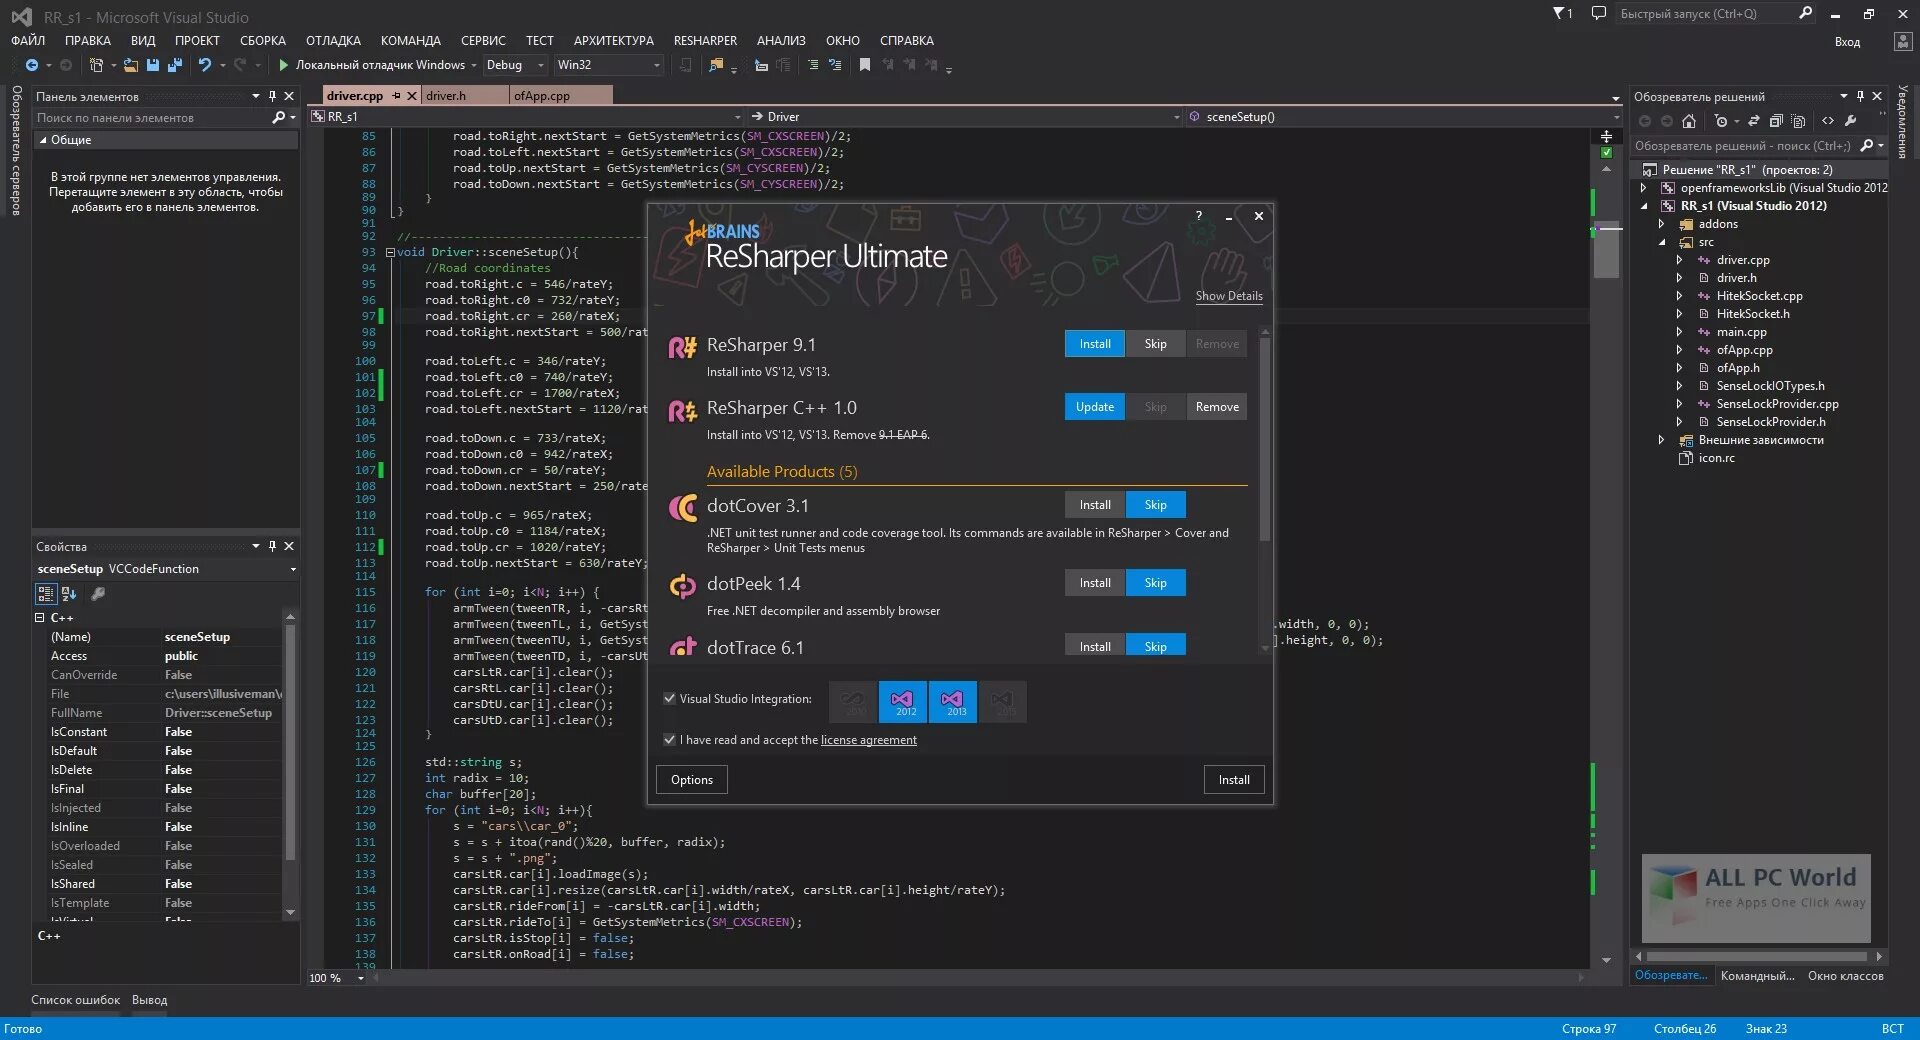This screenshot has width=1920, height=1040.
Task: Open the license agreement link
Action: pos(868,740)
